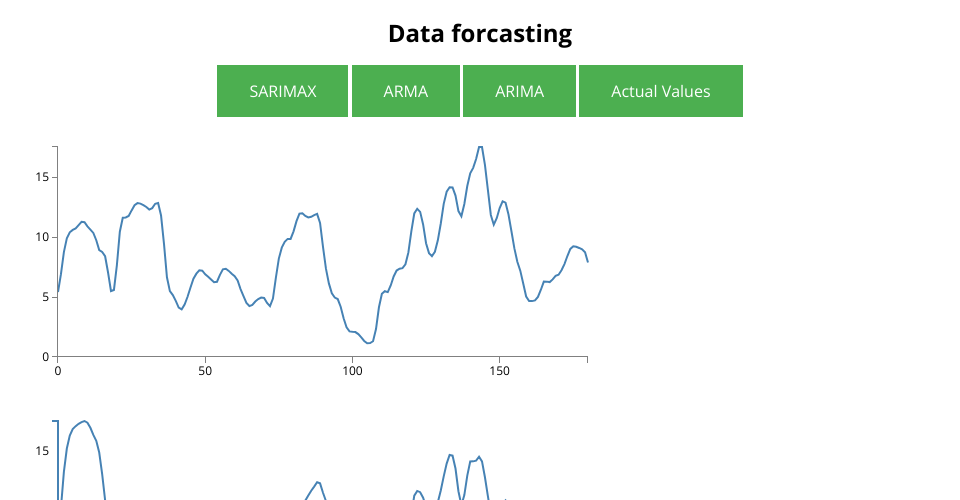Click the starting point of the top chart line
The image size is (960, 500).
[x=58, y=292]
